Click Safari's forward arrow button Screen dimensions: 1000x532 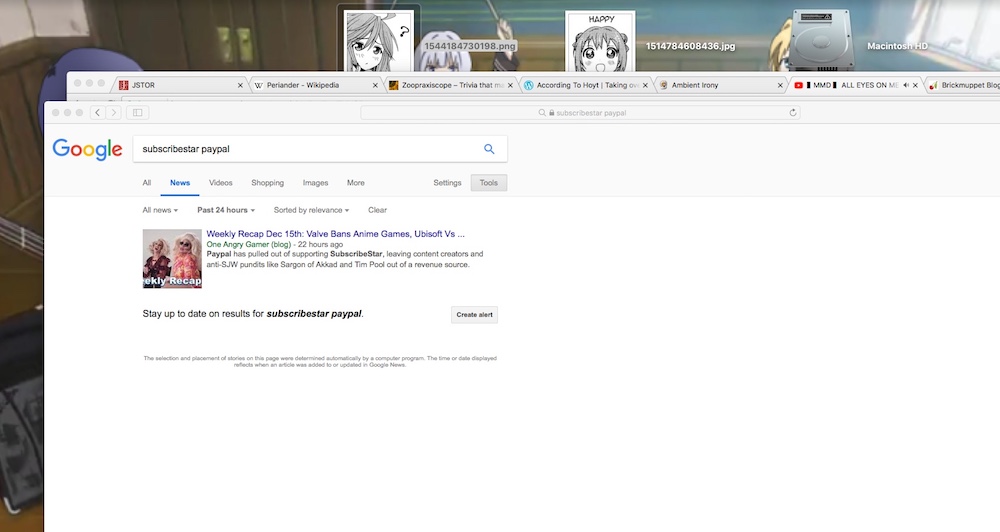point(114,113)
